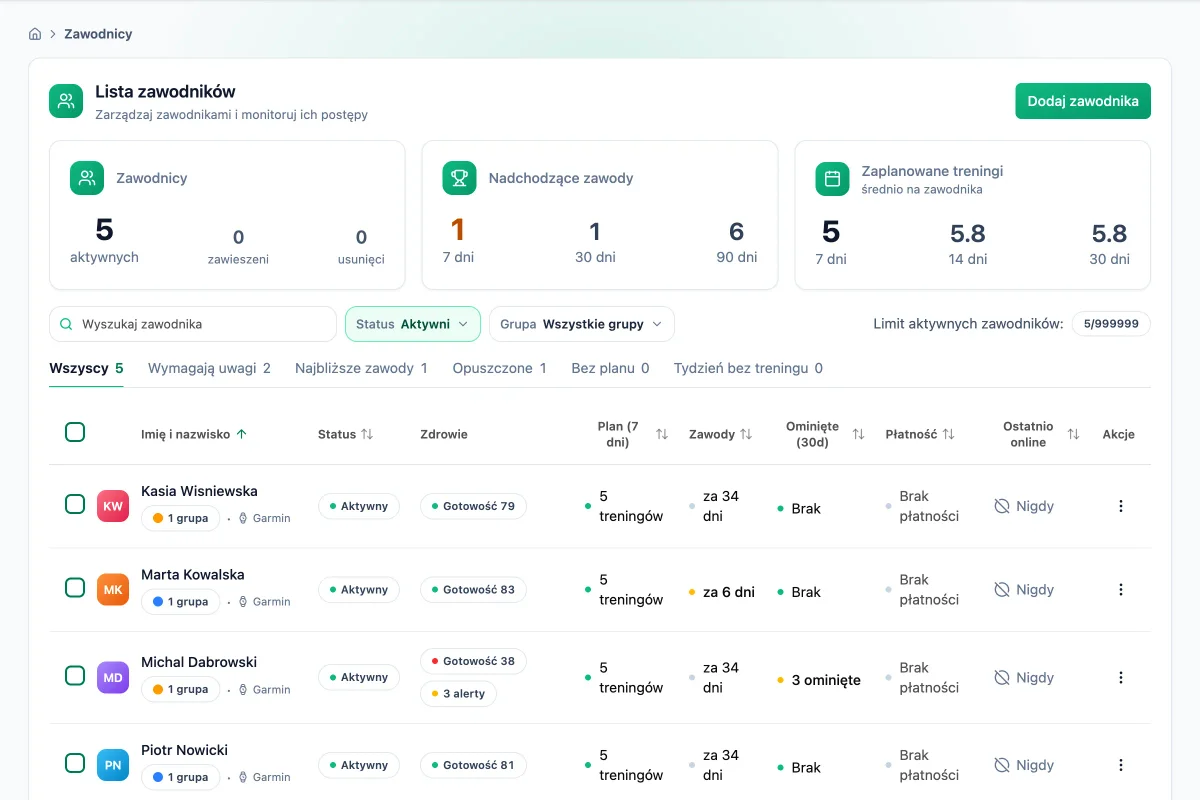This screenshot has height=800, width=1200.
Task: Click the Zawodnicy card people icon
Action: tap(87, 178)
